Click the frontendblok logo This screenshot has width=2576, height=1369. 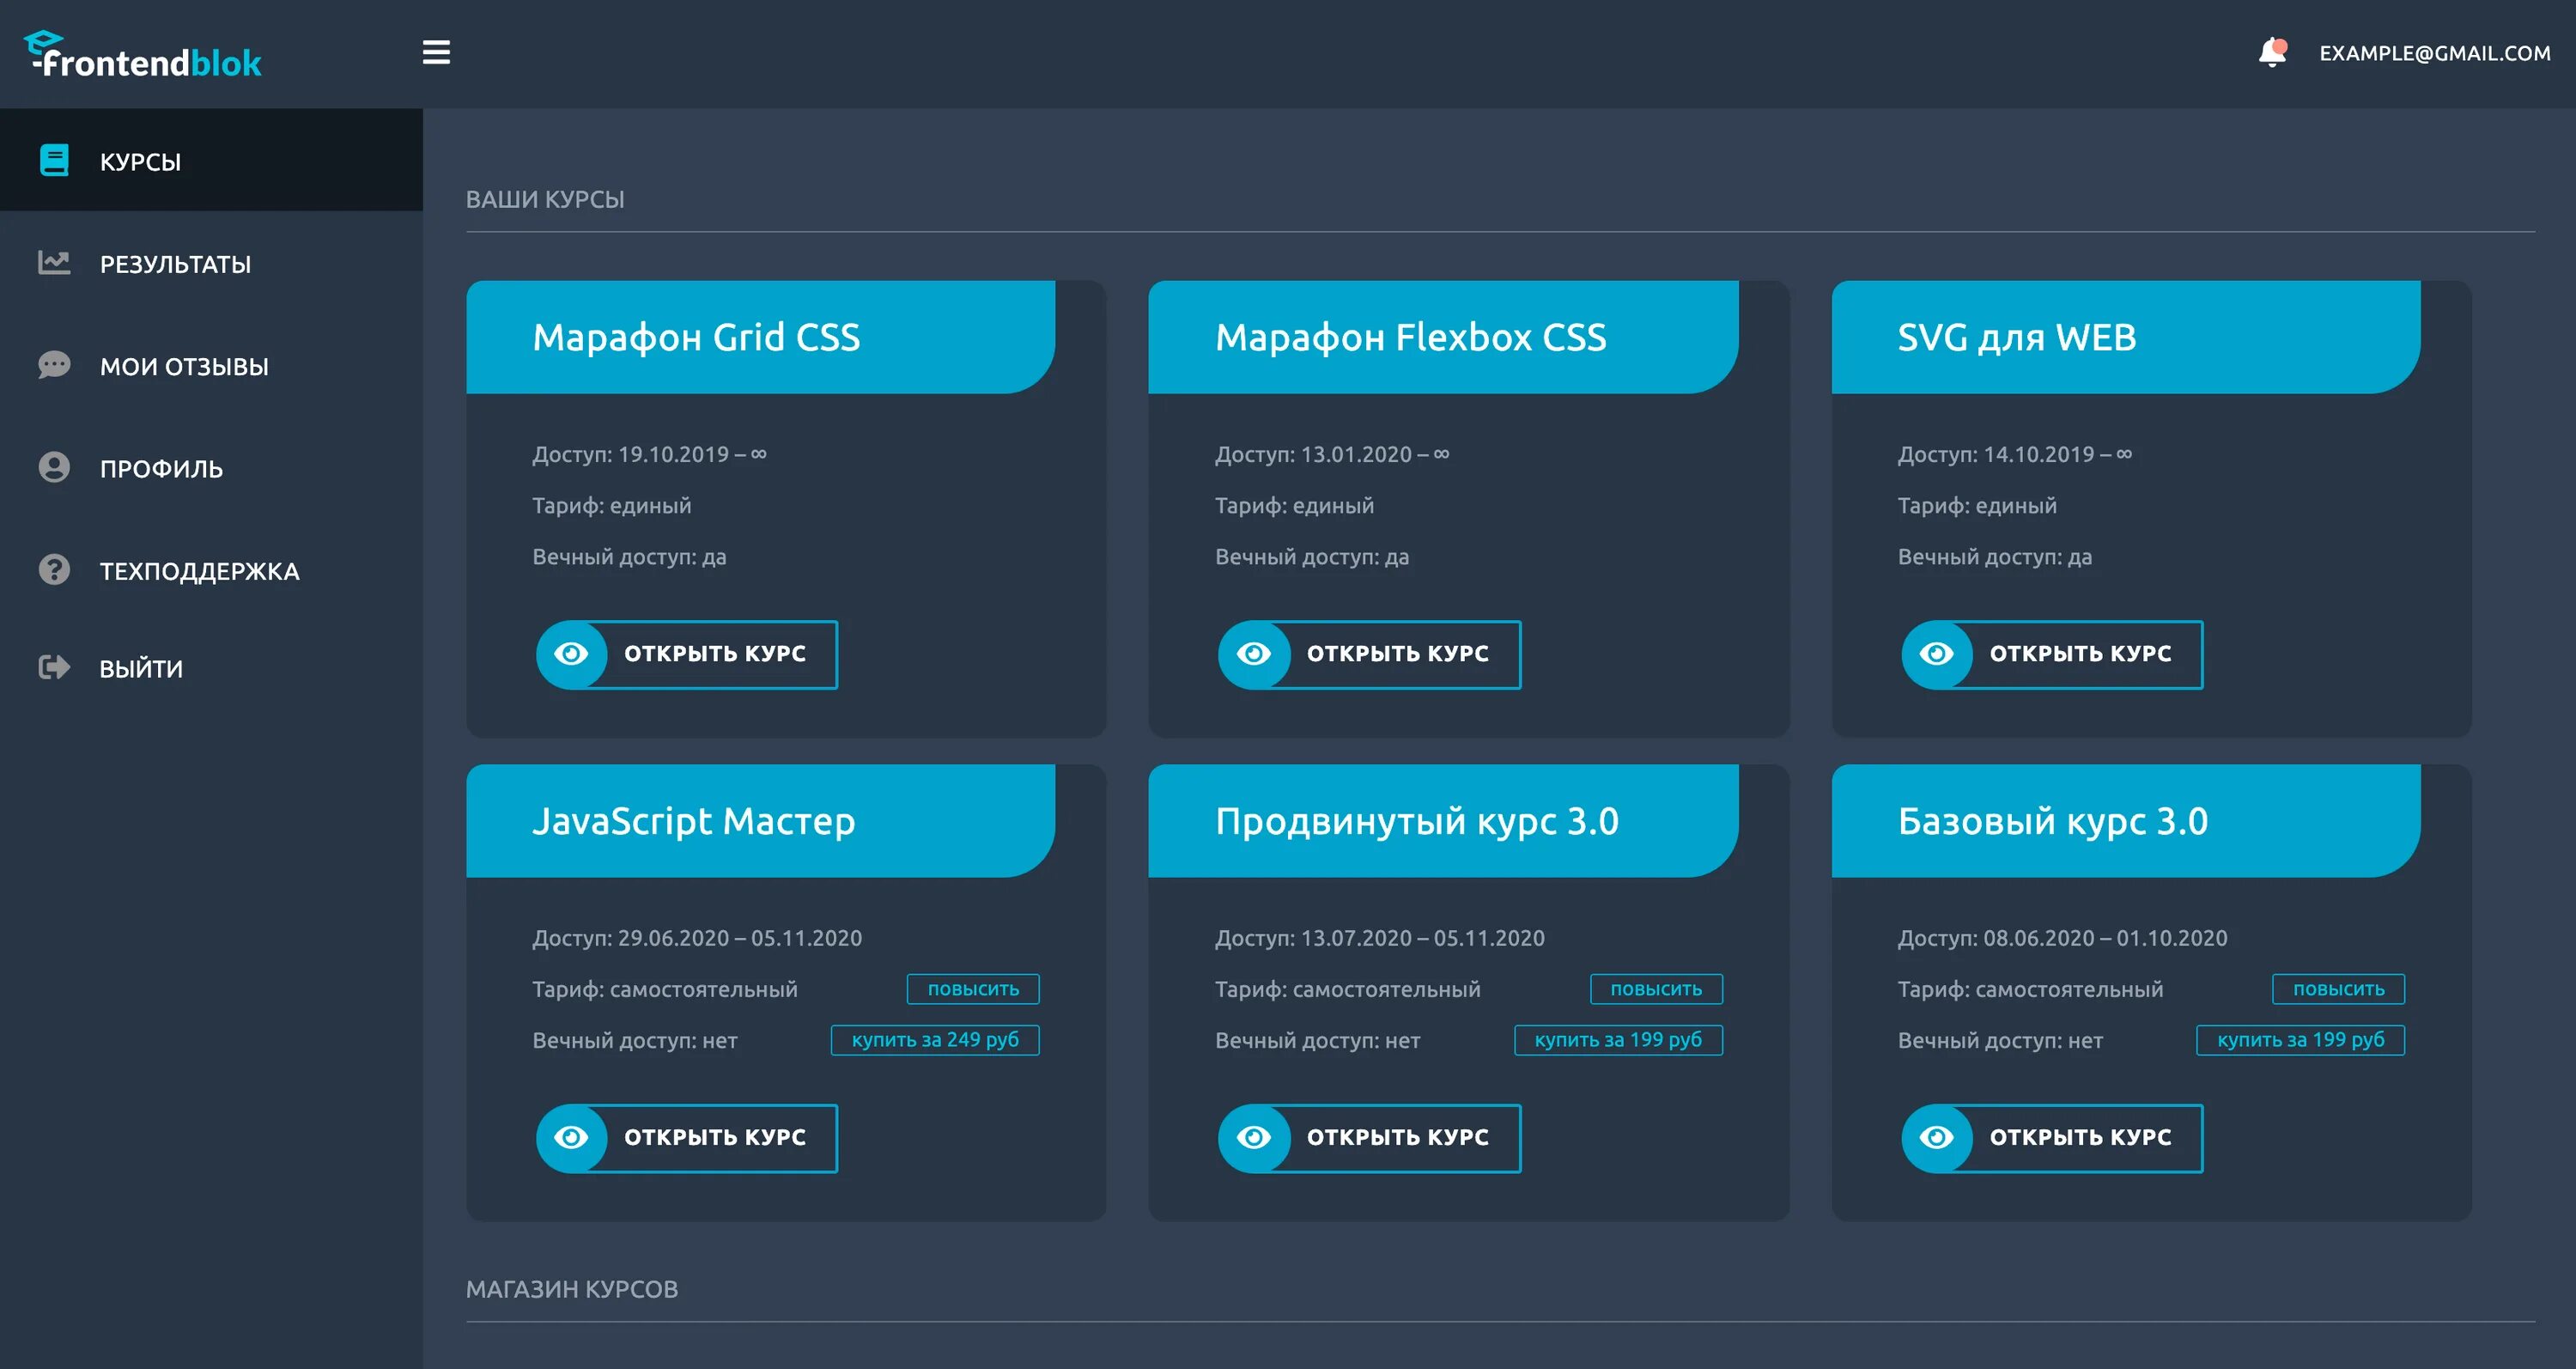point(144,56)
